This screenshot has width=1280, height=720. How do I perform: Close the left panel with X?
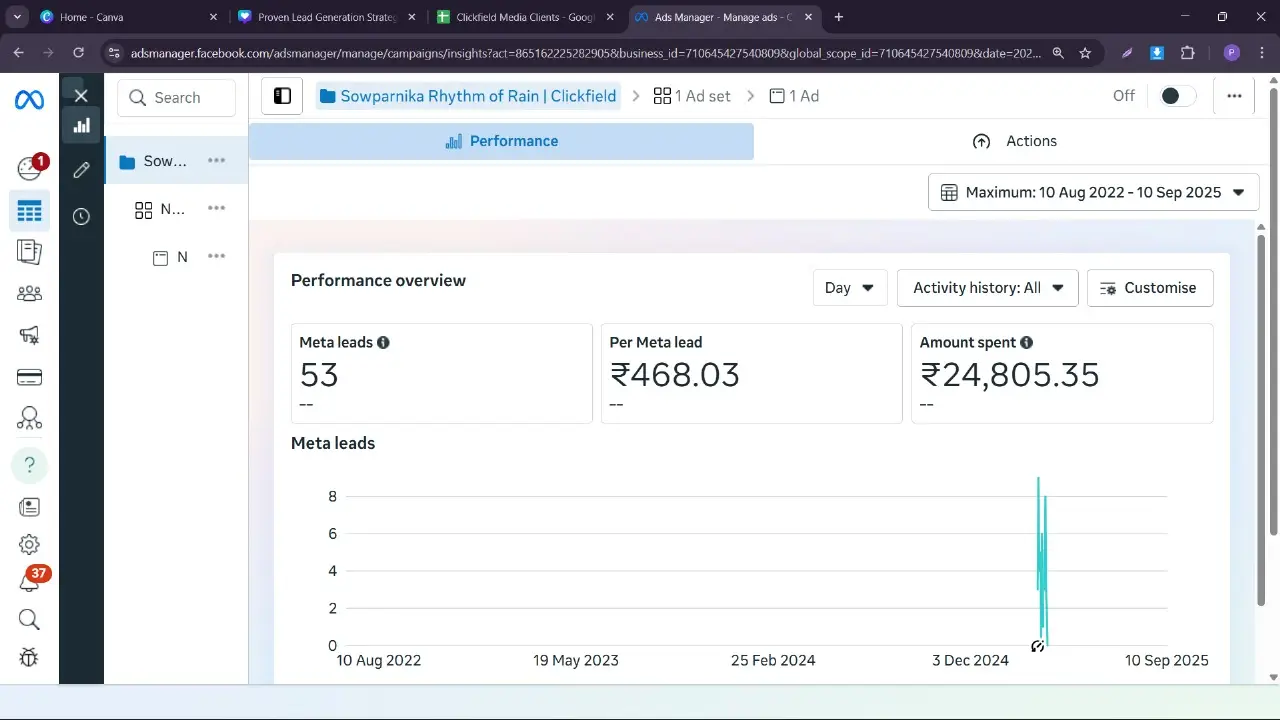tap(81, 96)
